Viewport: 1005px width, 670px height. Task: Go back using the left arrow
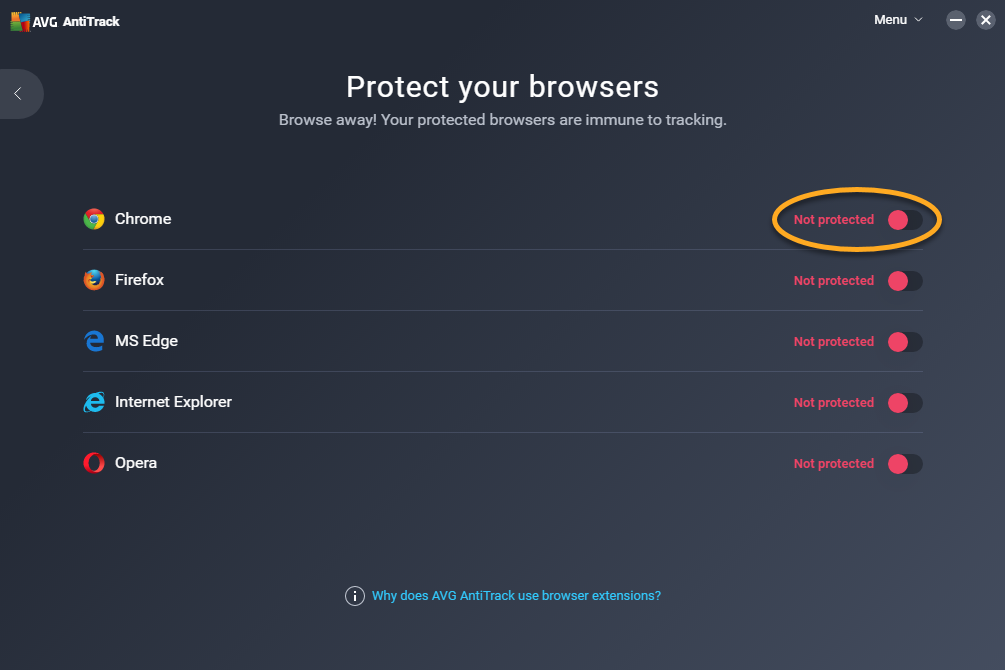(18, 94)
